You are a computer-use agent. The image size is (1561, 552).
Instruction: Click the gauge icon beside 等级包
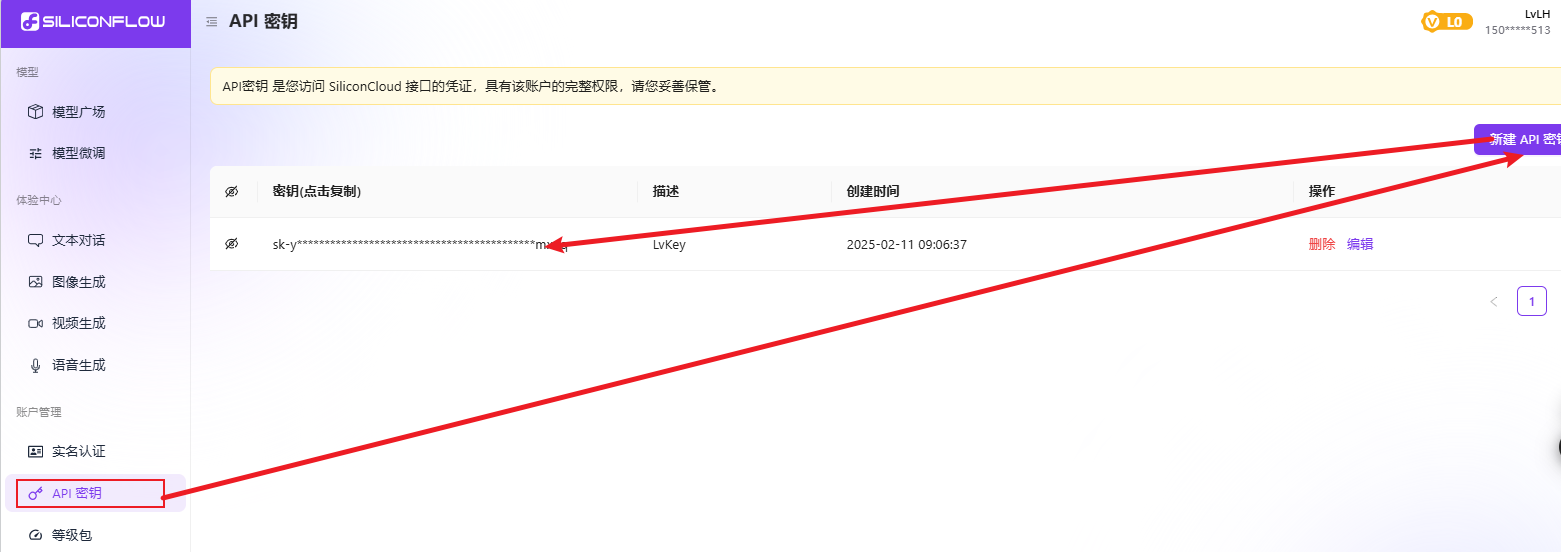pyautogui.click(x=35, y=535)
